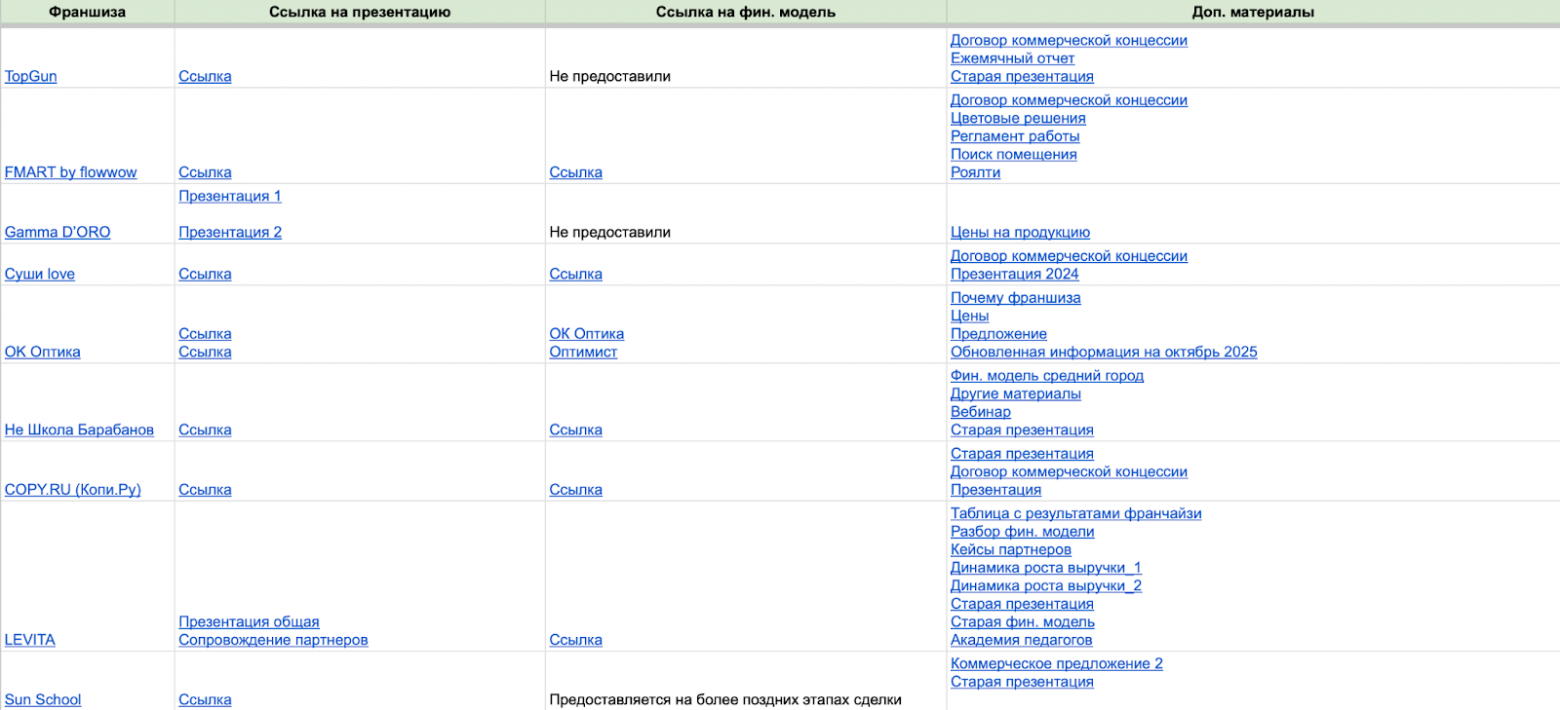1560x710 pixels.
Task: Select the Ссылка на фин. модель header
Action: [745, 12]
